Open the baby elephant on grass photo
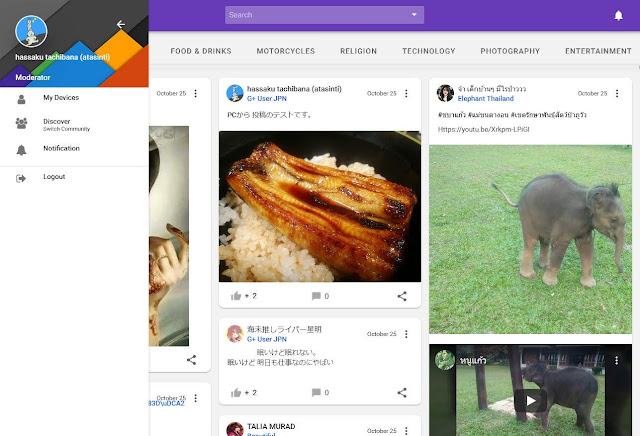 click(x=530, y=240)
